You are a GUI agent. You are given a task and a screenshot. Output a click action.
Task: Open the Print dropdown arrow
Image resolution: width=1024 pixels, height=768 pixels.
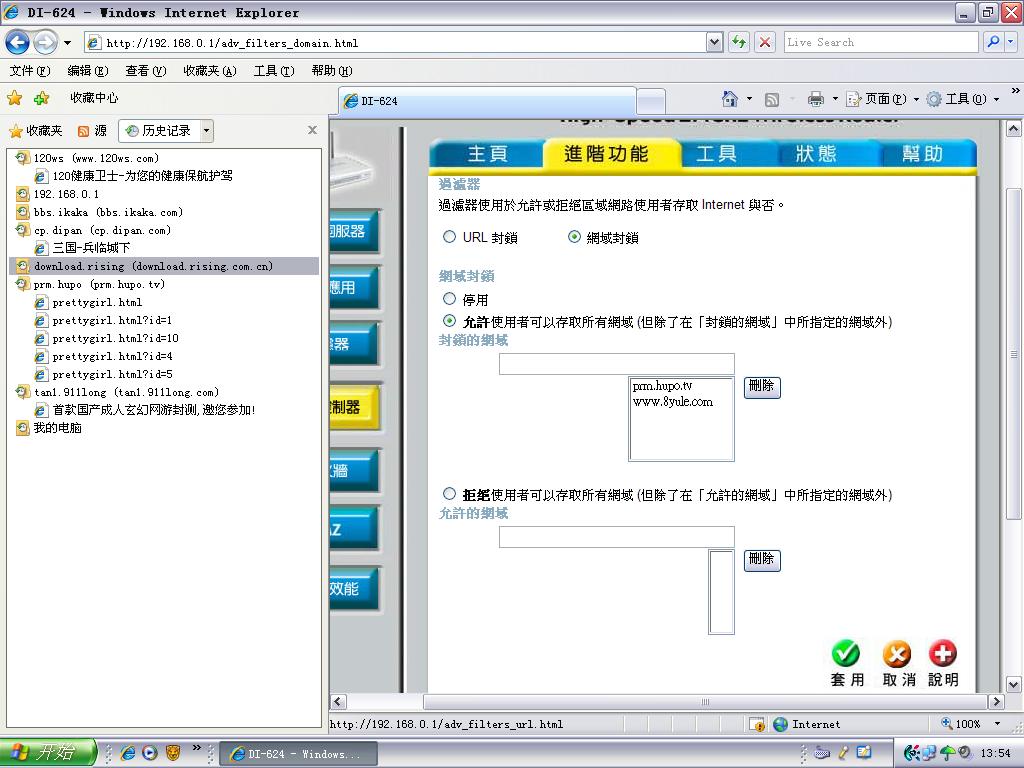click(x=835, y=99)
